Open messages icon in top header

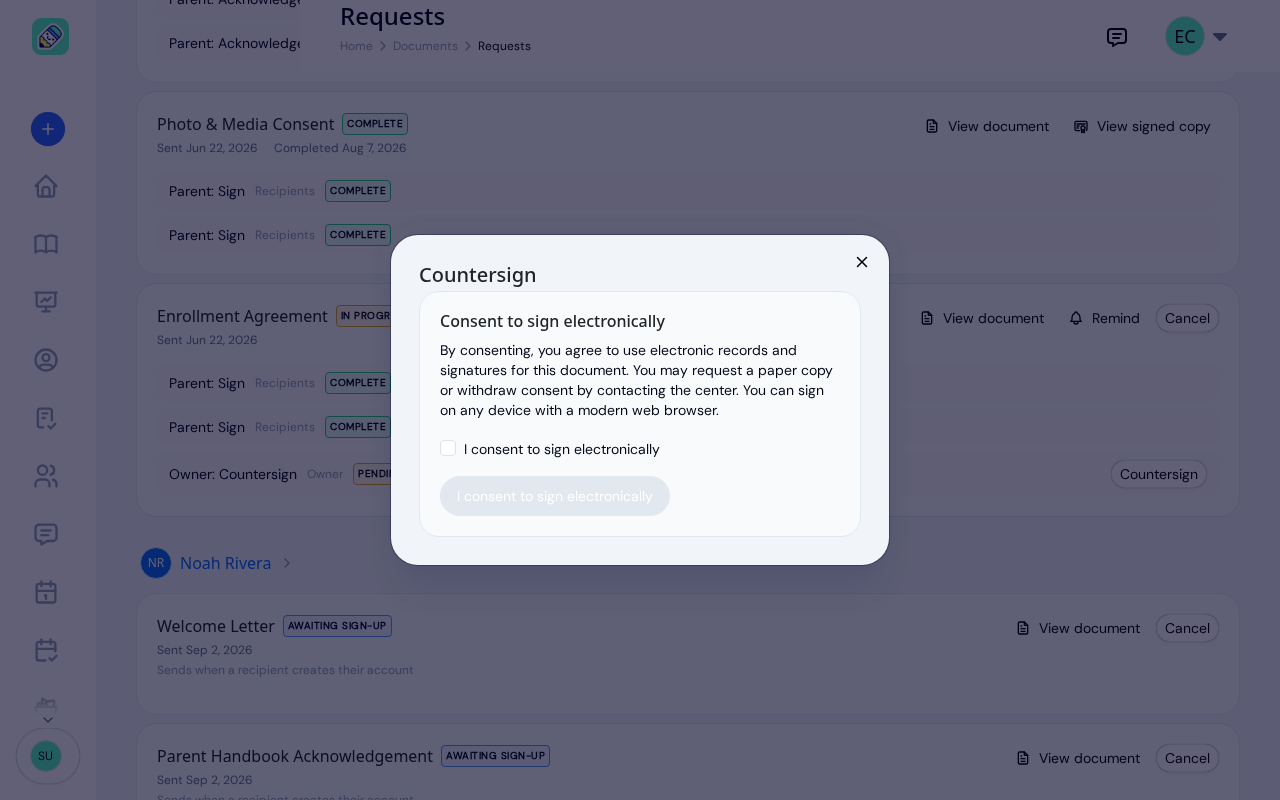1117,37
